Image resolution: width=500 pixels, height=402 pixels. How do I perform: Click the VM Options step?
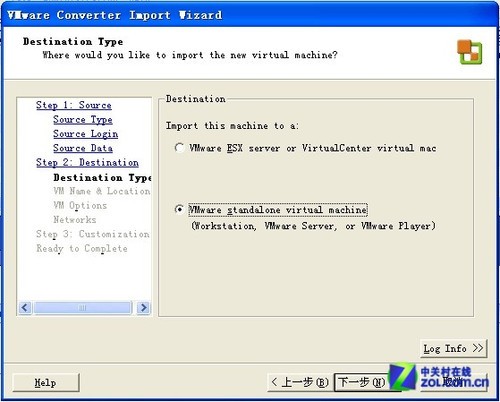click(x=80, y=205)
